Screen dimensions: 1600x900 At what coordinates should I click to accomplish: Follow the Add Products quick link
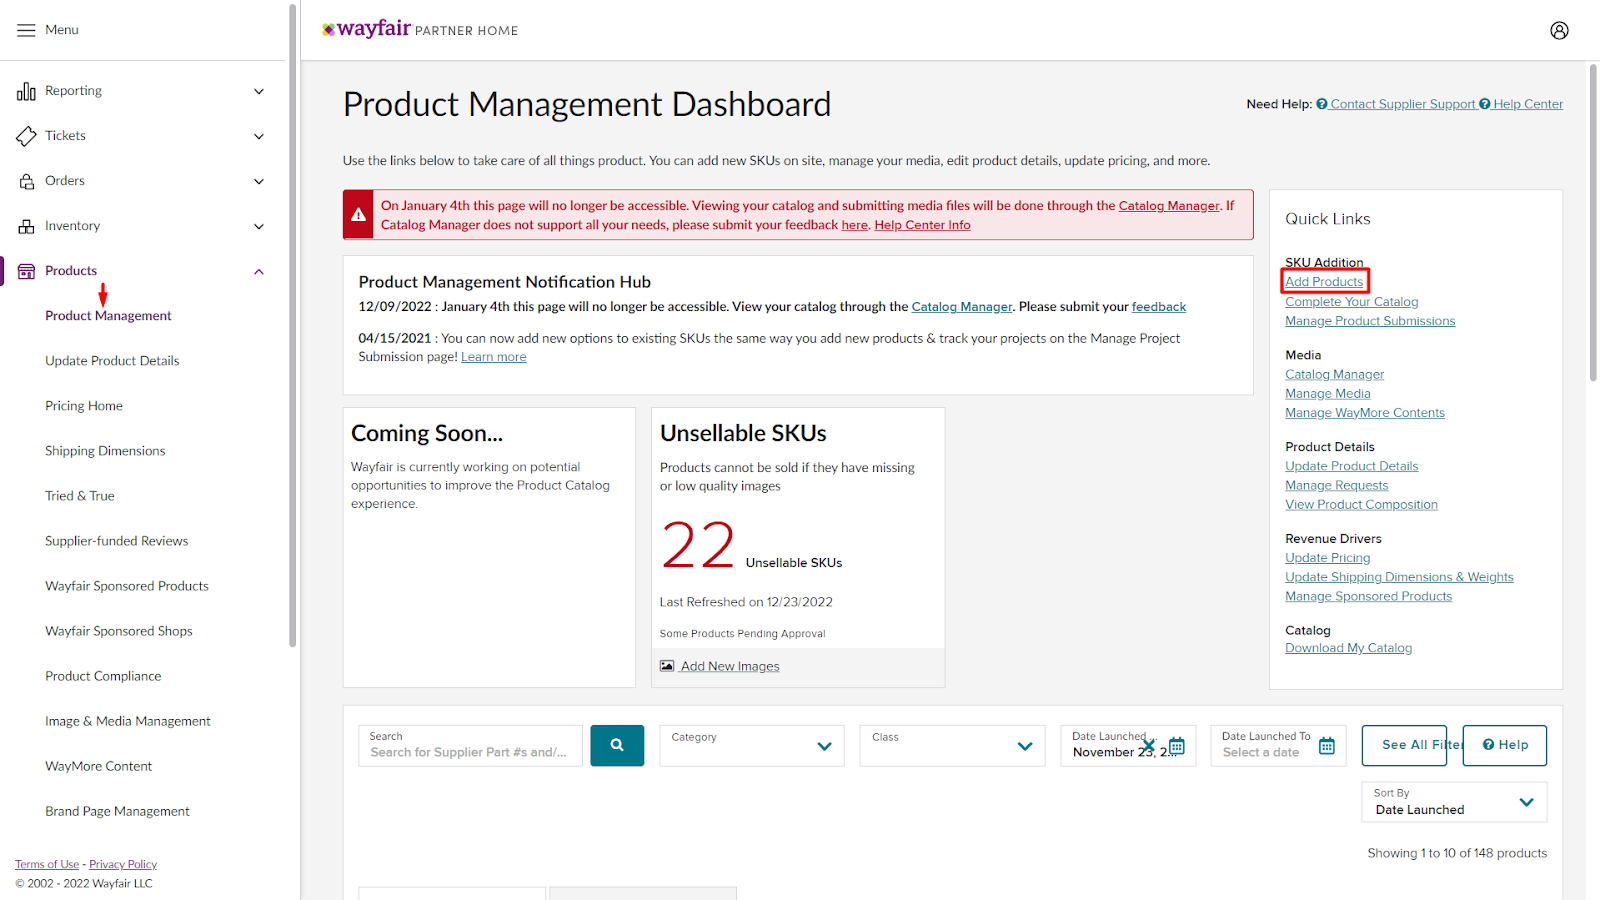pos(1324,282)
